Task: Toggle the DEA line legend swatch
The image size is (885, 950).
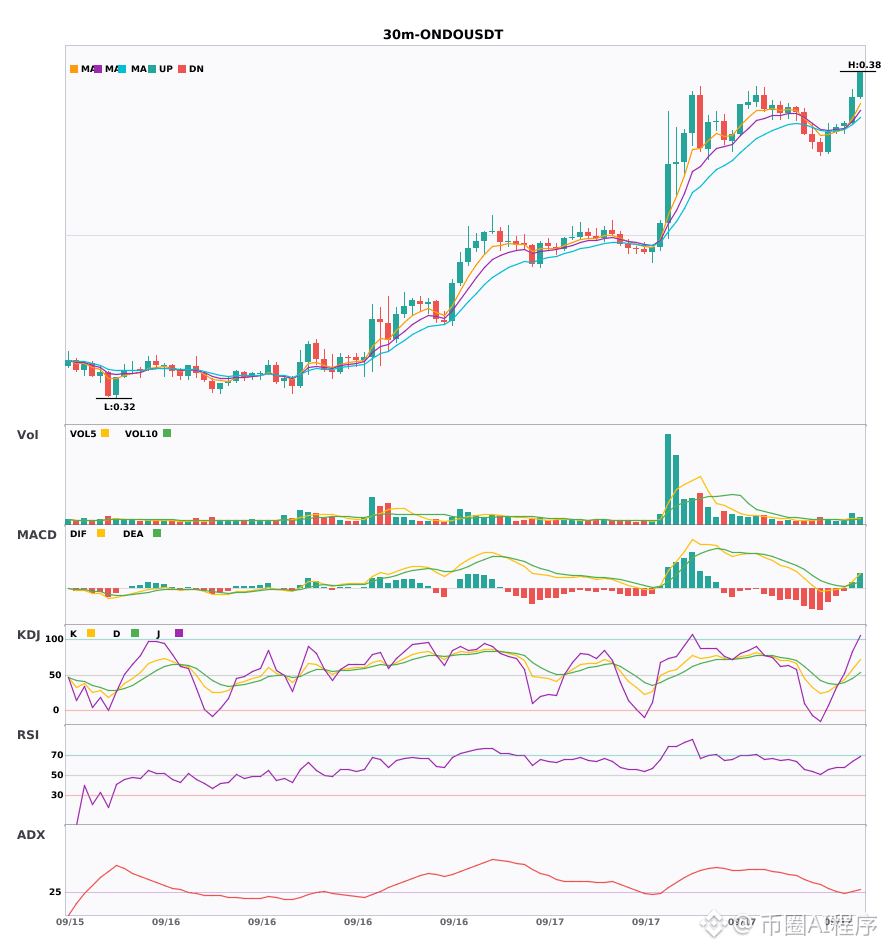Action: (157, 533)
